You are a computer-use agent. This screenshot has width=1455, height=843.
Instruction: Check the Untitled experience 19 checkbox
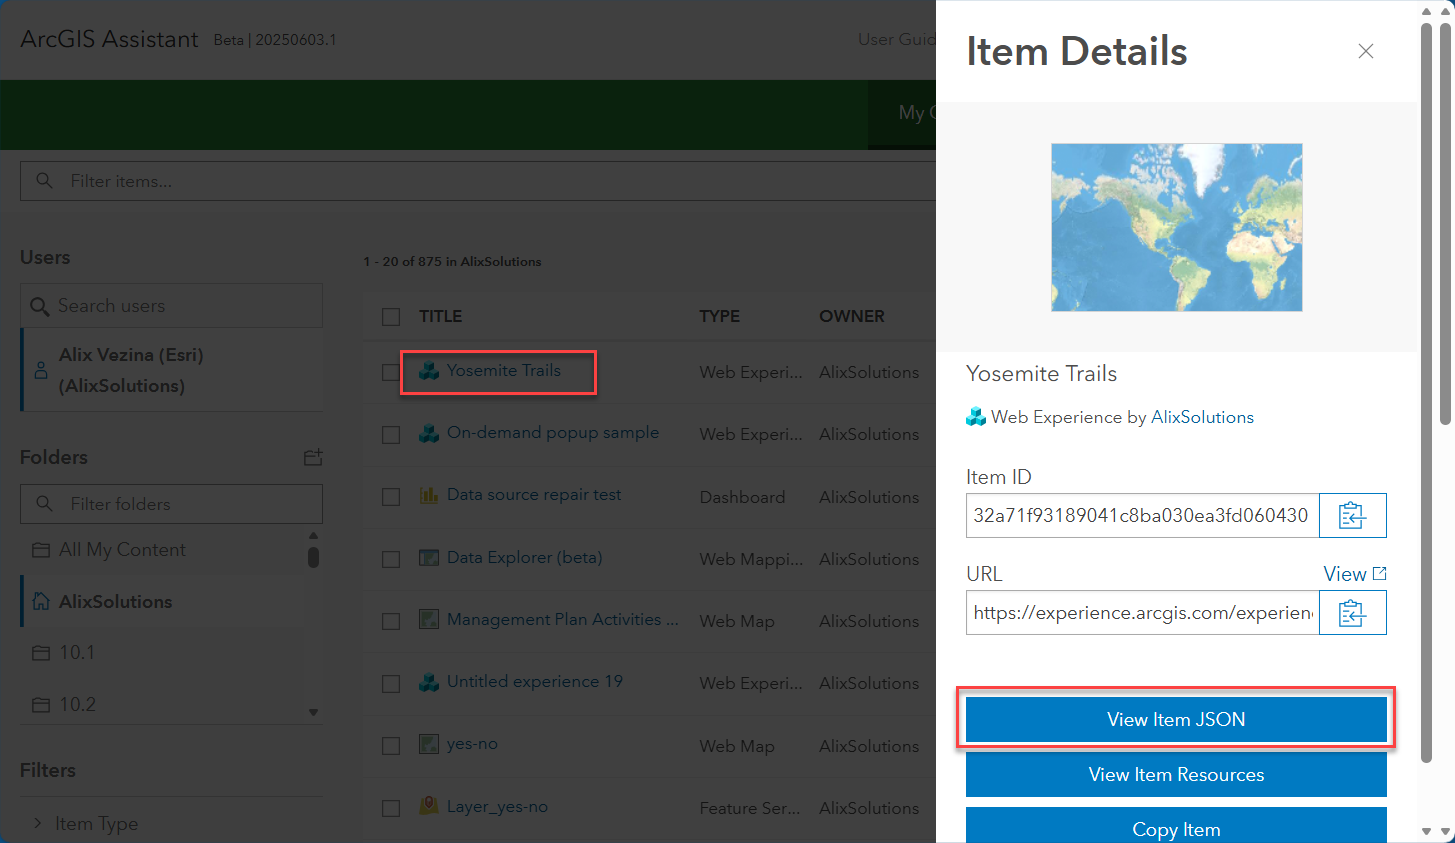pyautogui.click(x=391, y=684)
